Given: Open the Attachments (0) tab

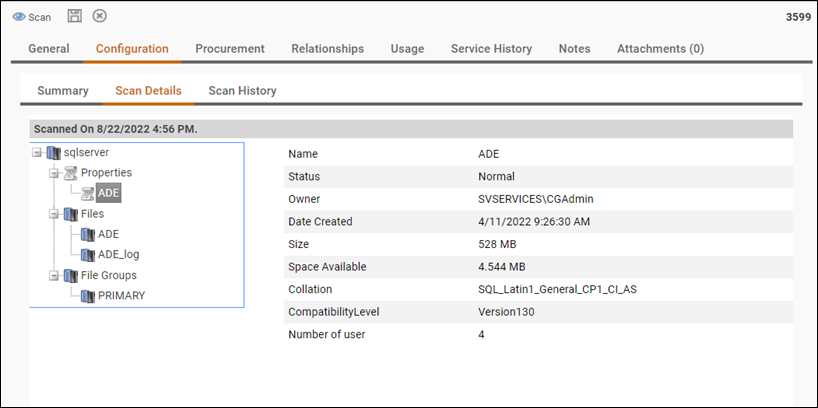Looking at the screenshot, I should 660,48.
